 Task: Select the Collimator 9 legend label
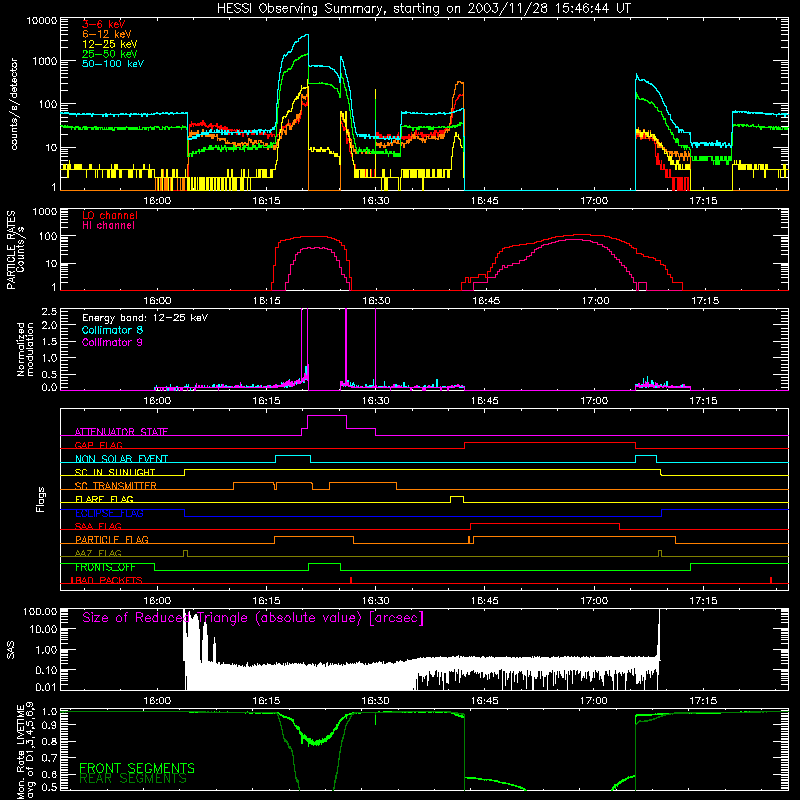point(112,342)
